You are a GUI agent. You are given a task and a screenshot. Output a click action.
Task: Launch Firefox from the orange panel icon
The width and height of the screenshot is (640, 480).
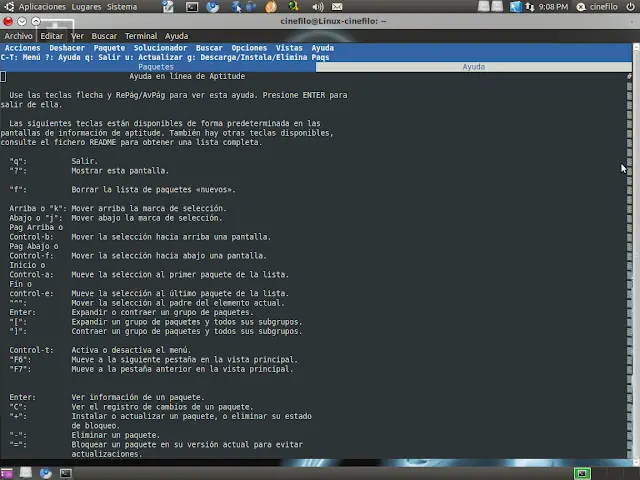tap(271, 7)
